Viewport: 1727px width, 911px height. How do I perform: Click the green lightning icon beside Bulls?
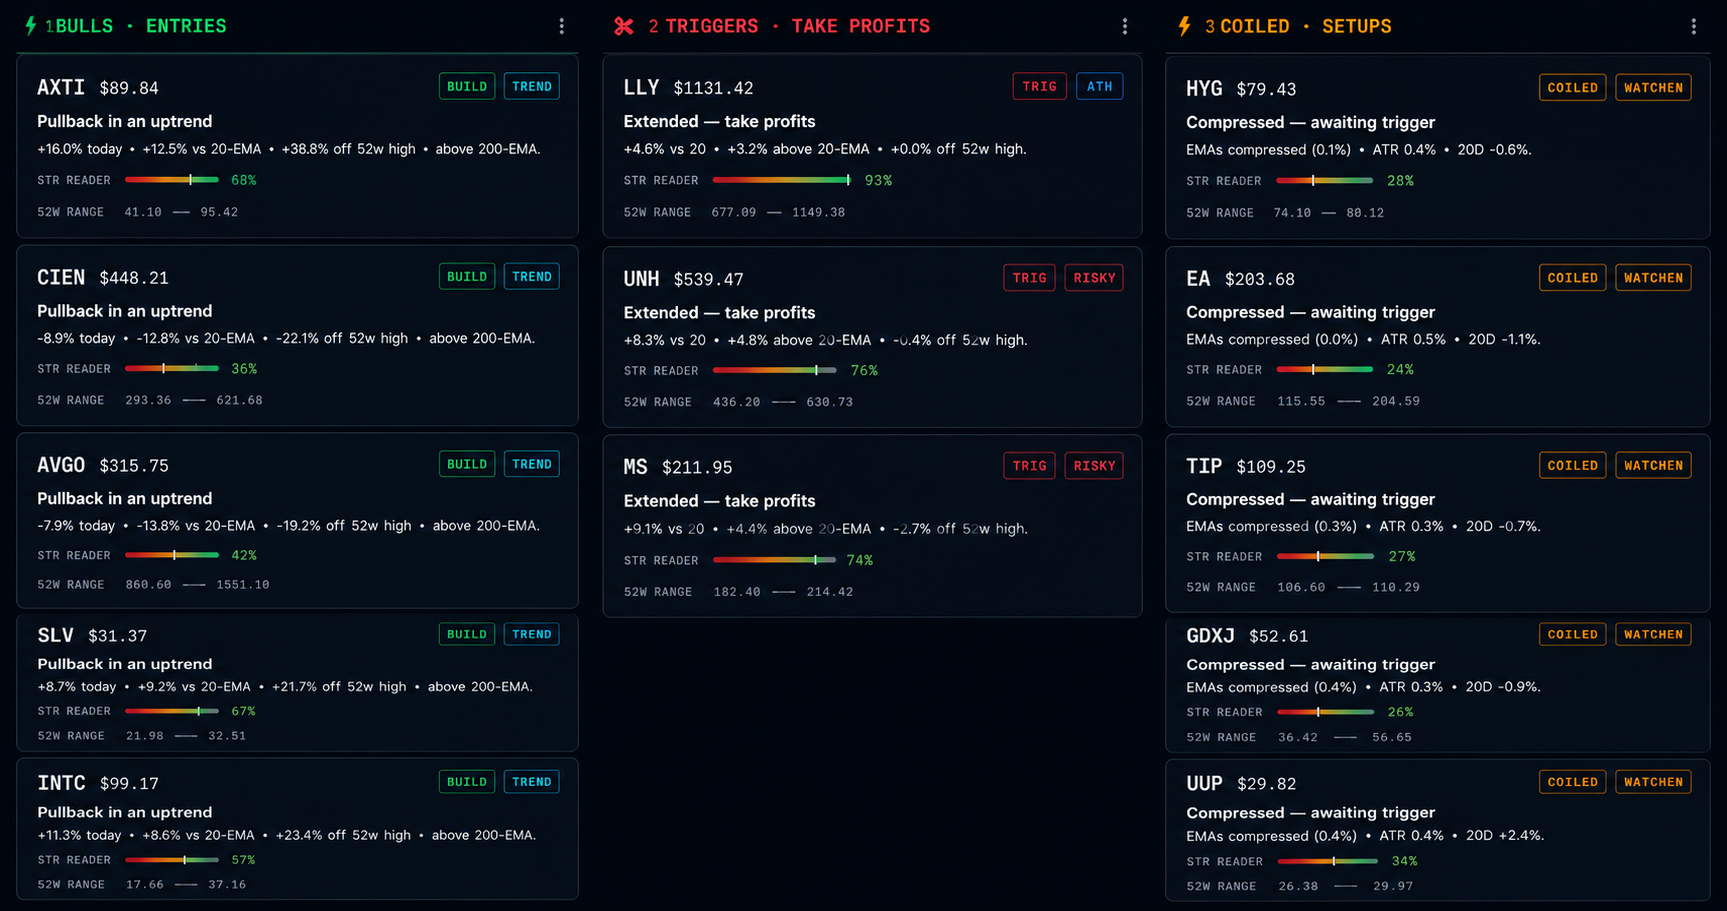click(31, 25)
